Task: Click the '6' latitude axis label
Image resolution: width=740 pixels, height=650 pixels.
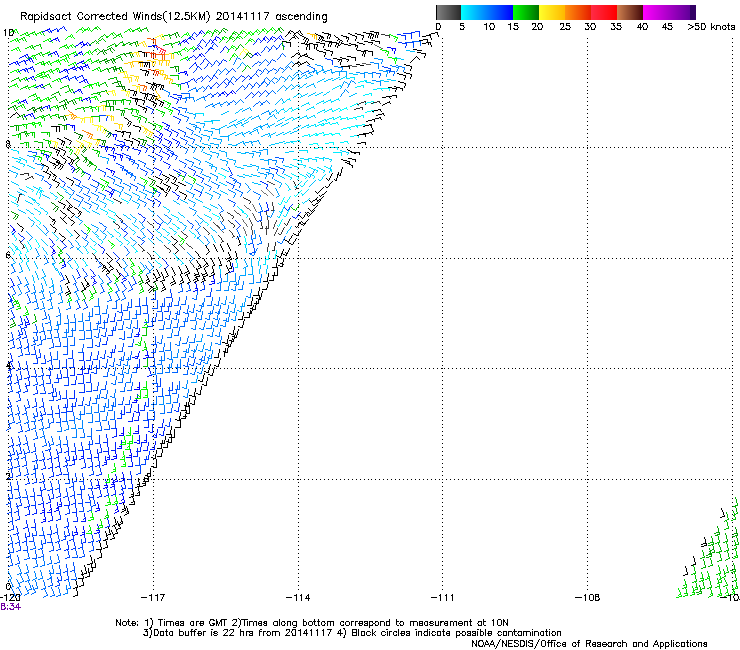Action: (x=8, y=255)
